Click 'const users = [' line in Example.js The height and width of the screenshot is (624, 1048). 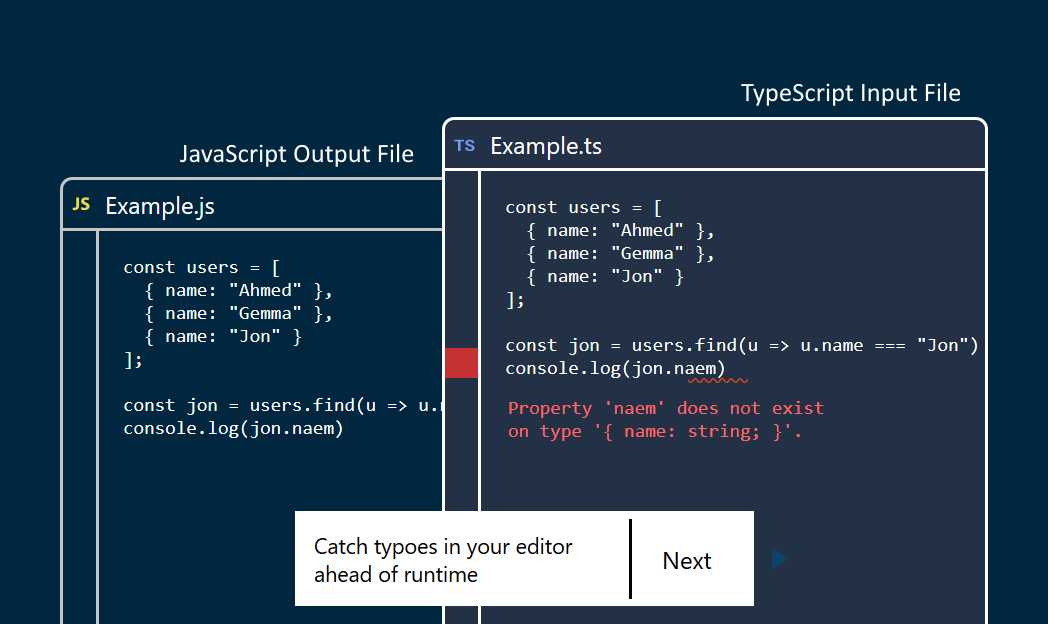click(202, 268)
